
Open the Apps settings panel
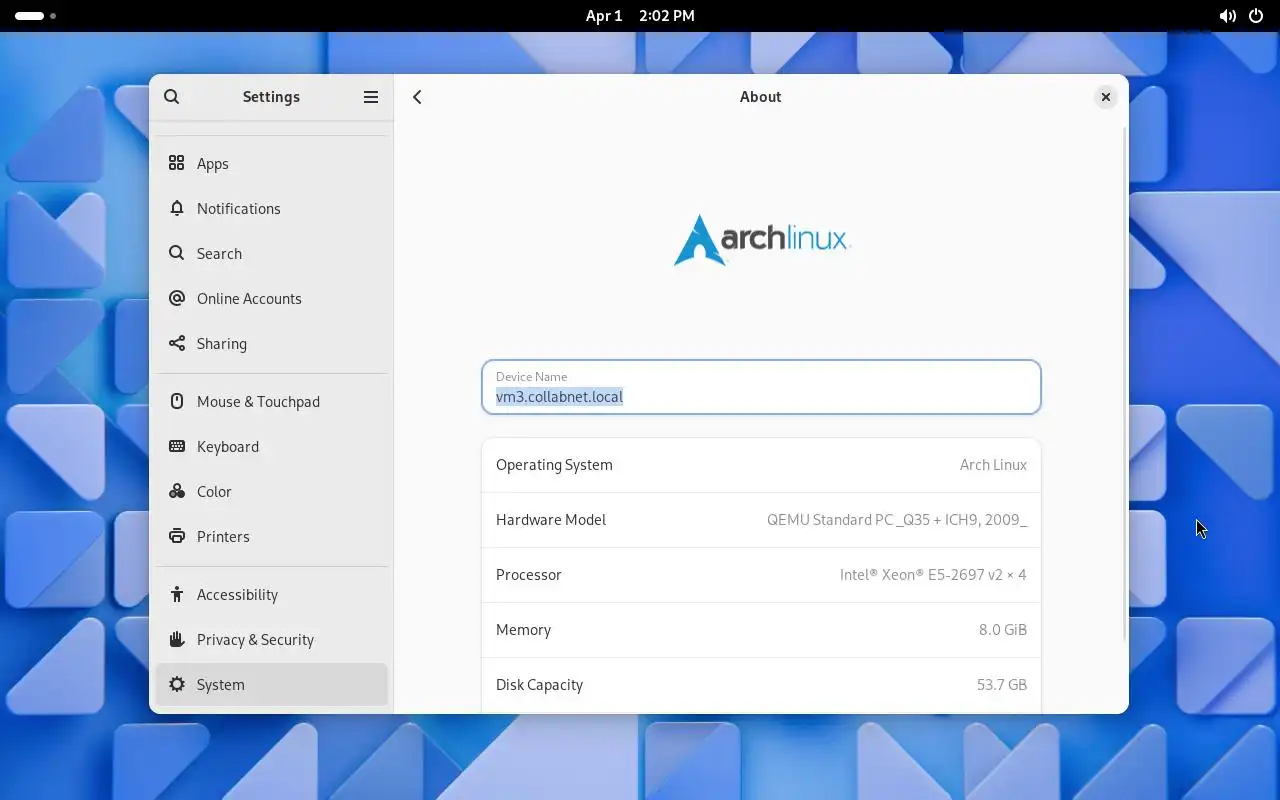click(x=271, y=163)
